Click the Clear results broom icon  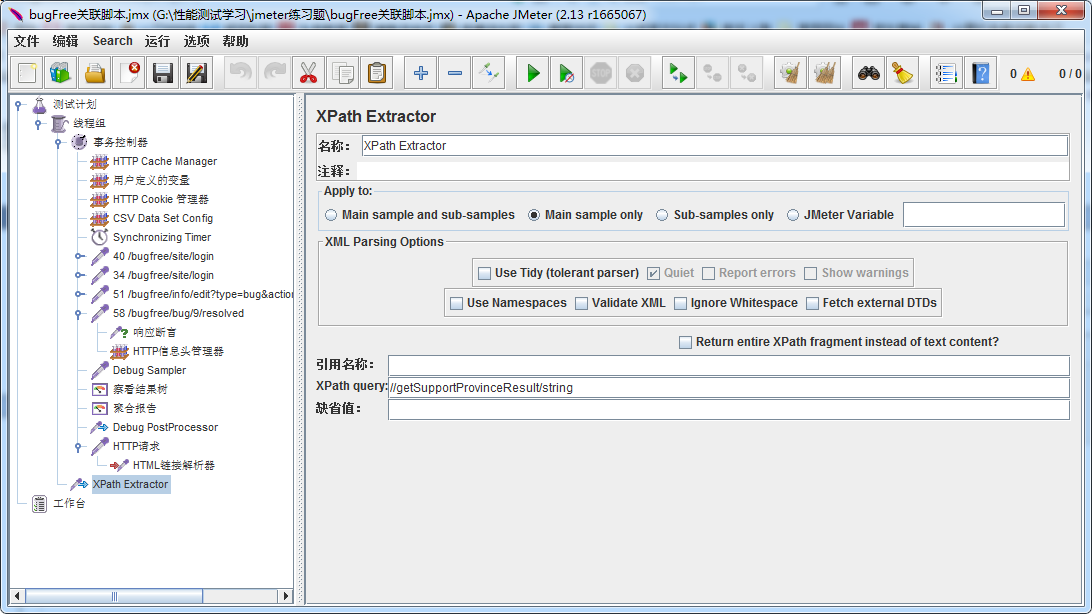pos(790,73)
